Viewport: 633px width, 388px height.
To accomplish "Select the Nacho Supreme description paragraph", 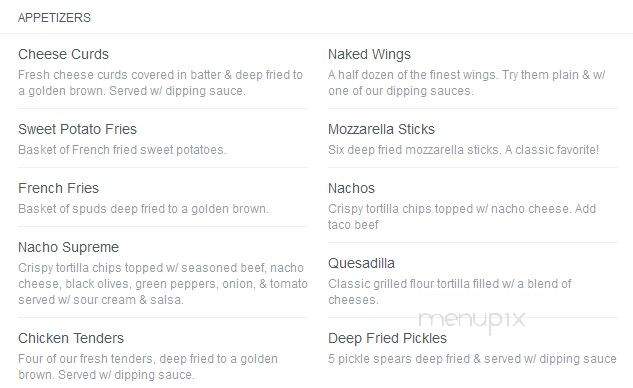I will click(x=163, y=284).
